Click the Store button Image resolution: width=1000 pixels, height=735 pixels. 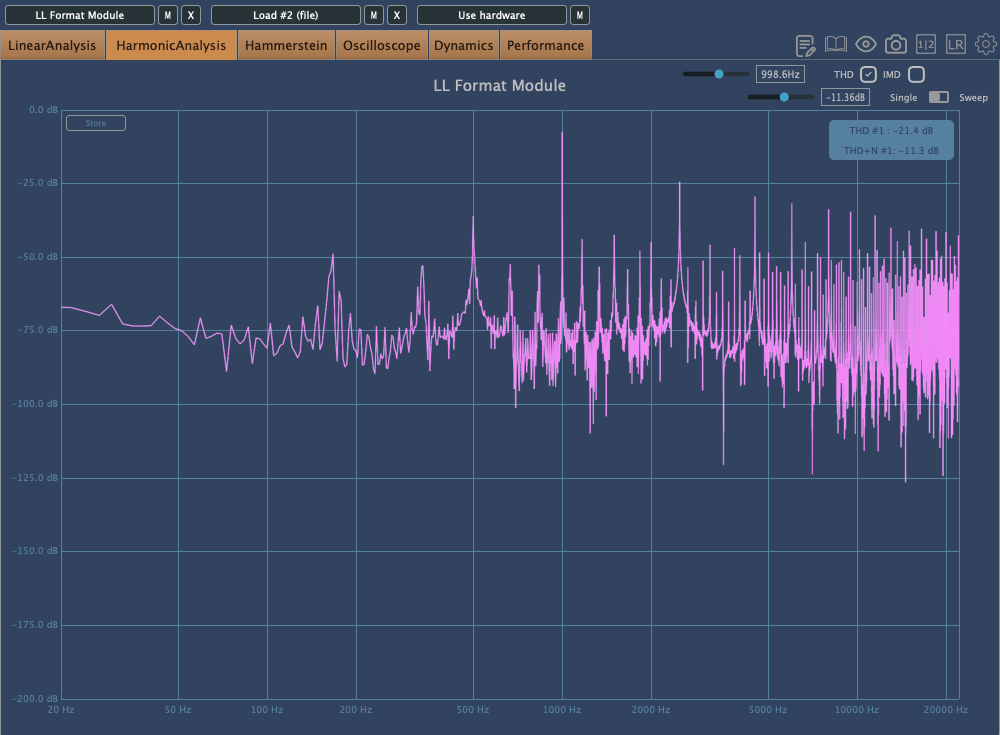pyautogui.click(x=95, y=123)
